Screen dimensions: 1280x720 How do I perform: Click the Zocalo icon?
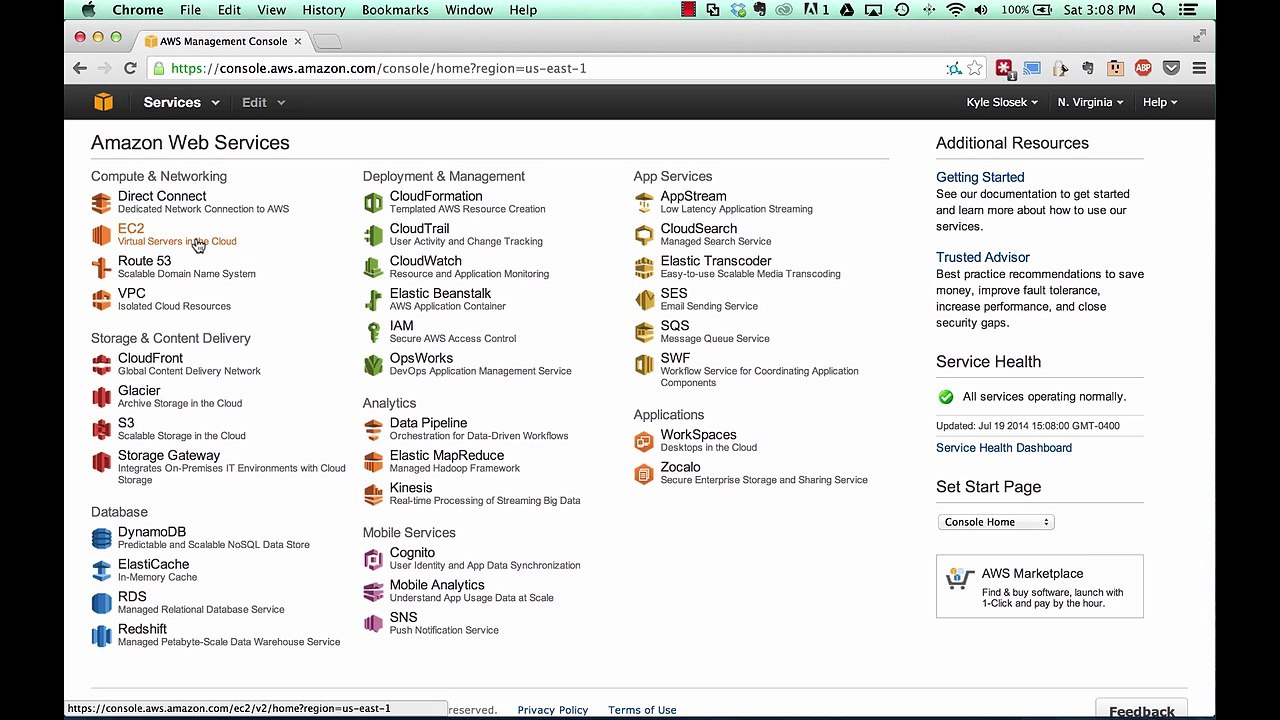pyautogui.click(x=644, y=474)
